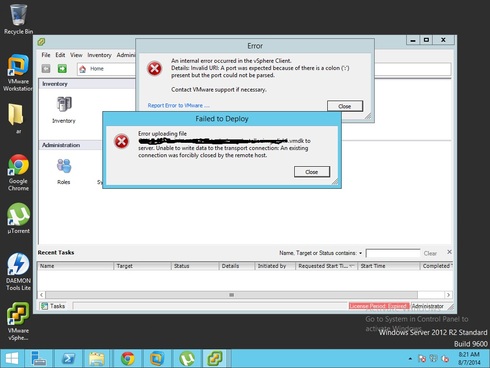Screen dimensions: 490x368
Task: Open Name, Target or Status filter dropdown
Action: [x=360, y=253]
